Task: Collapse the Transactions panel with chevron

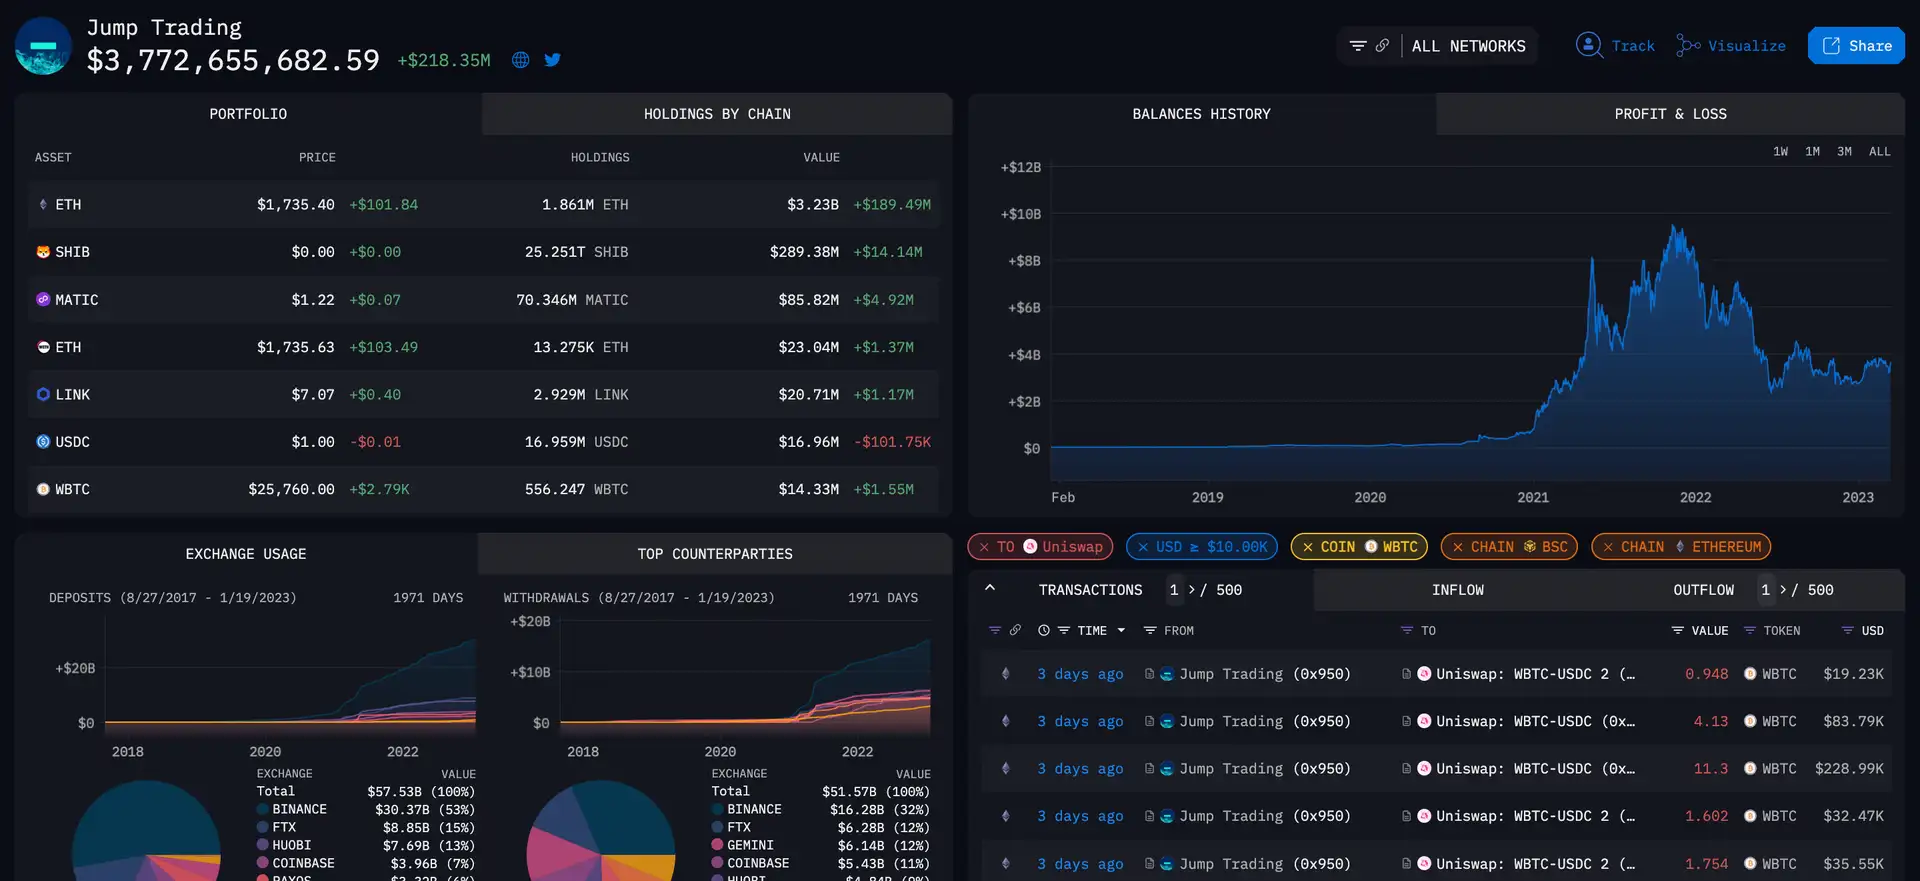Action: tap(990, 589)
